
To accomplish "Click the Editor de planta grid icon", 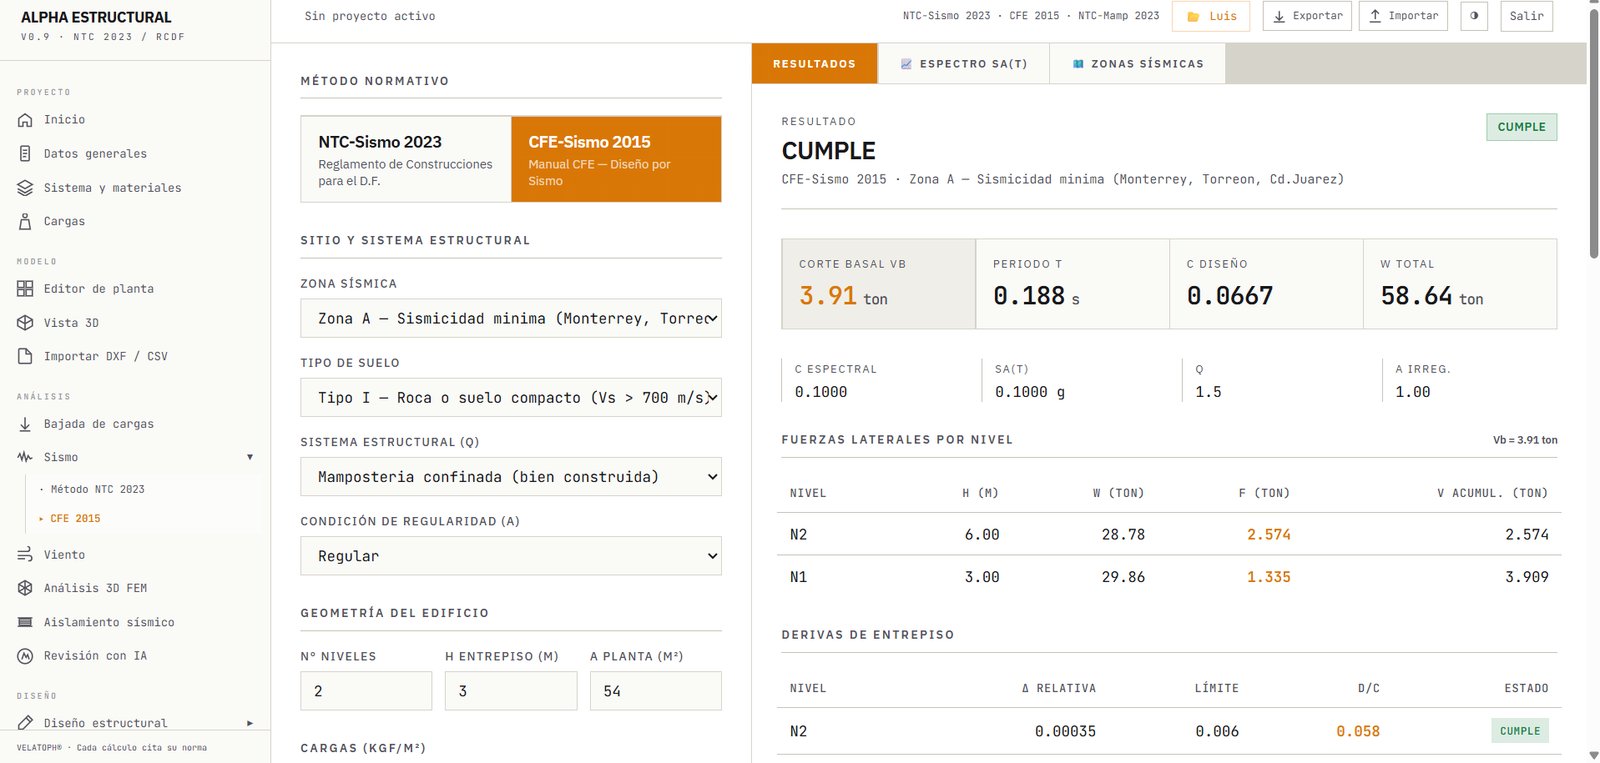I will 25,289.
